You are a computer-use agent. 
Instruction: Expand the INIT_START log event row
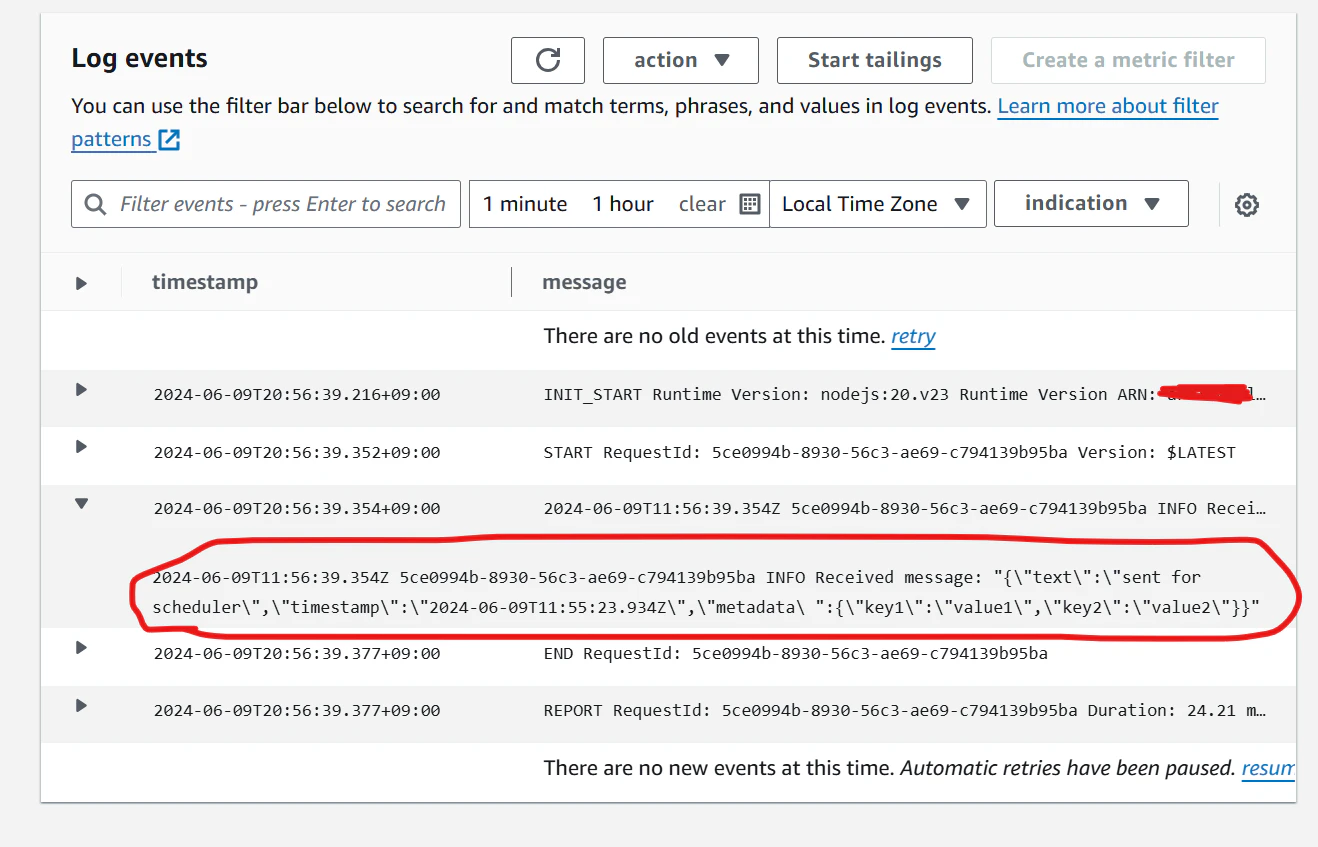pos(82,390)
